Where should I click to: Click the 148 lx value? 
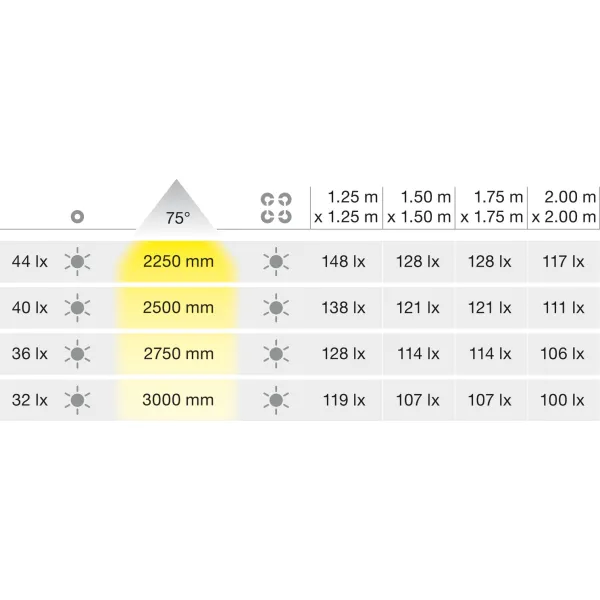coord(343,262)
